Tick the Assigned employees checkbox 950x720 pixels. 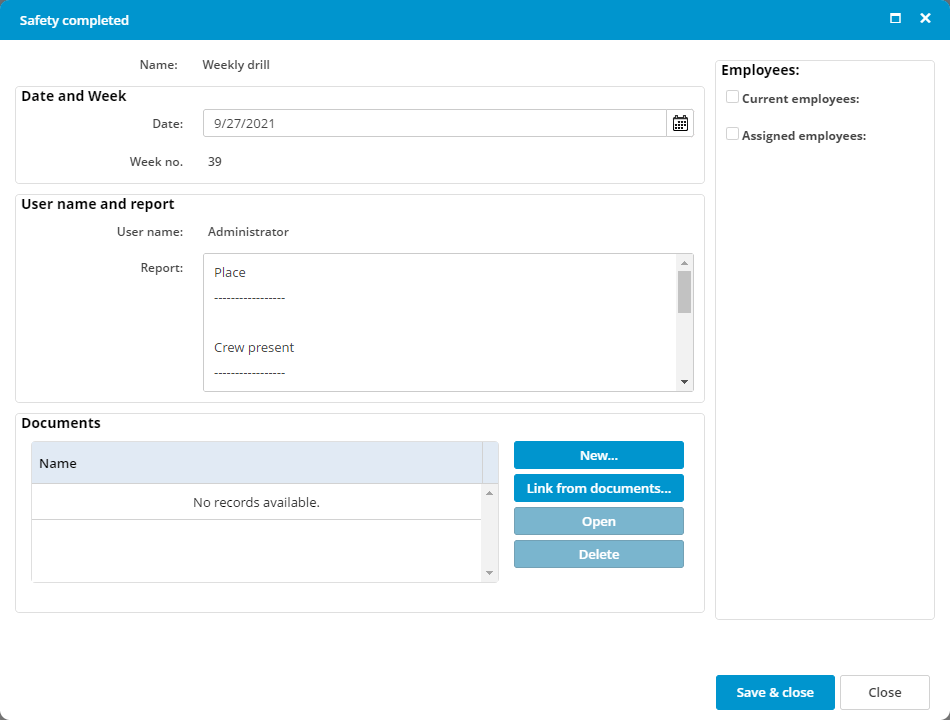coord(733,134)
